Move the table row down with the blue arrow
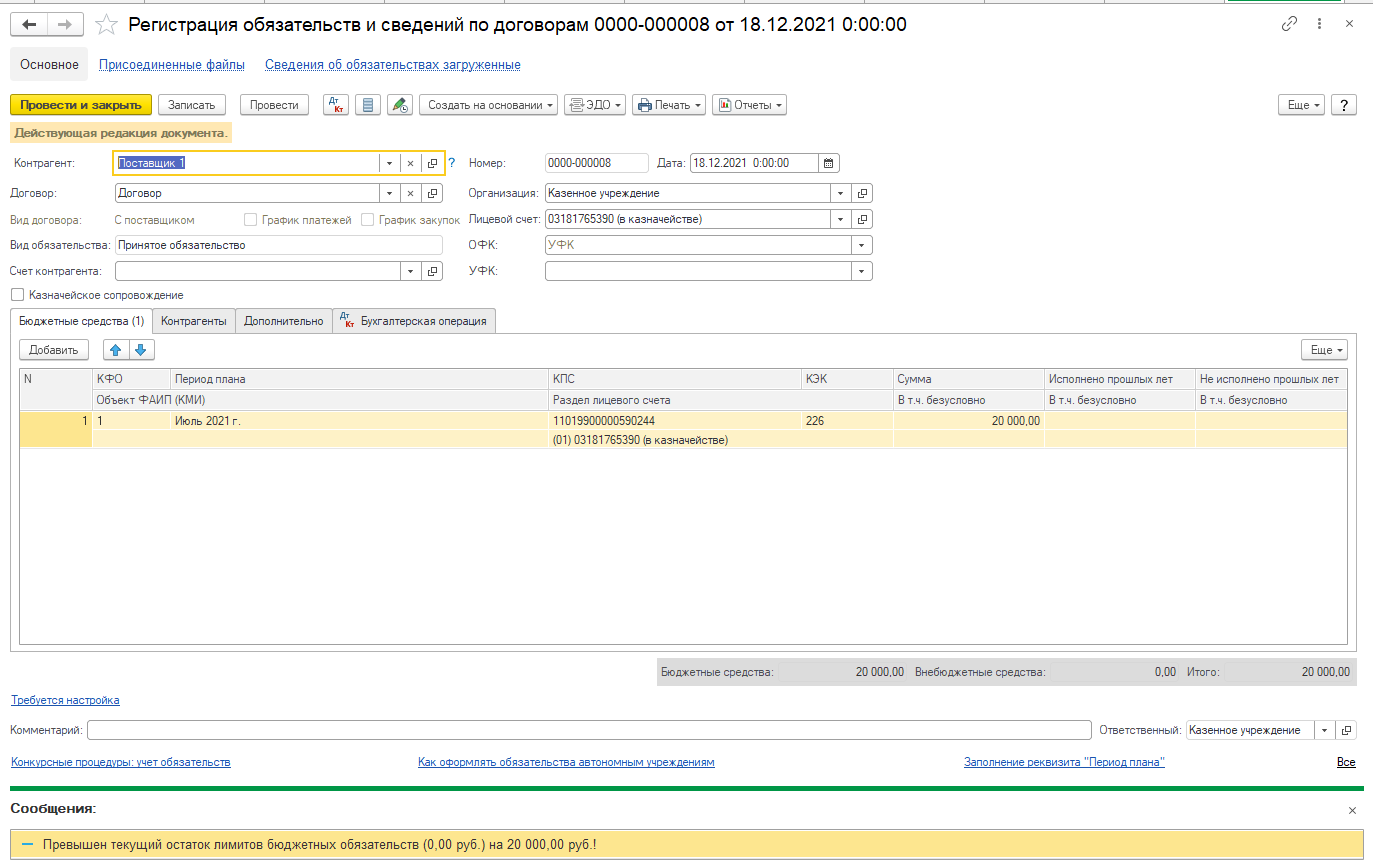The height and width of the screenshot is (860, 1373). point(140,350)
